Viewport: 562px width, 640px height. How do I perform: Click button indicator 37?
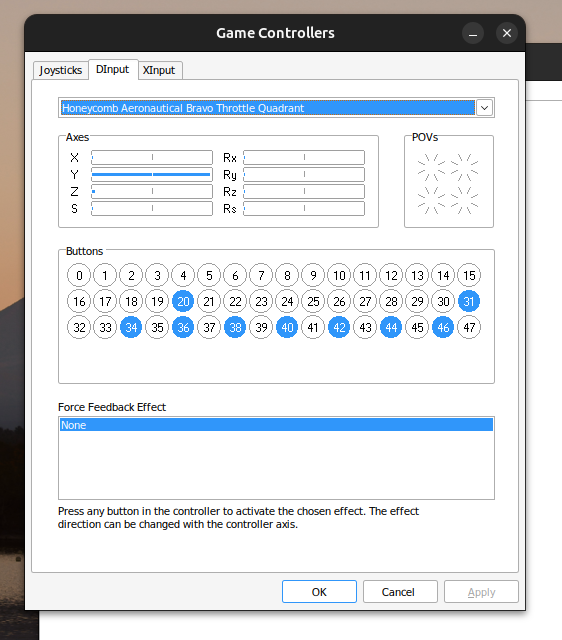pyautogui.click(x=209, y=327)
